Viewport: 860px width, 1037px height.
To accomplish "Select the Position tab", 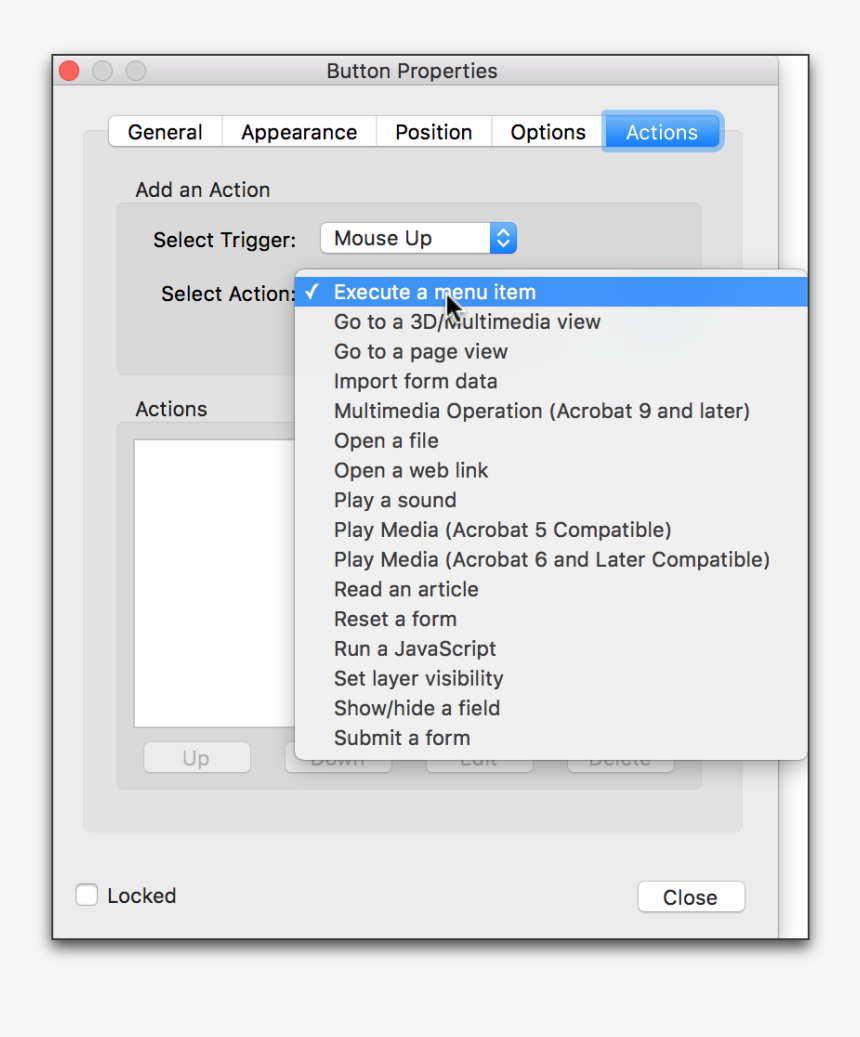I will (433, 132).
